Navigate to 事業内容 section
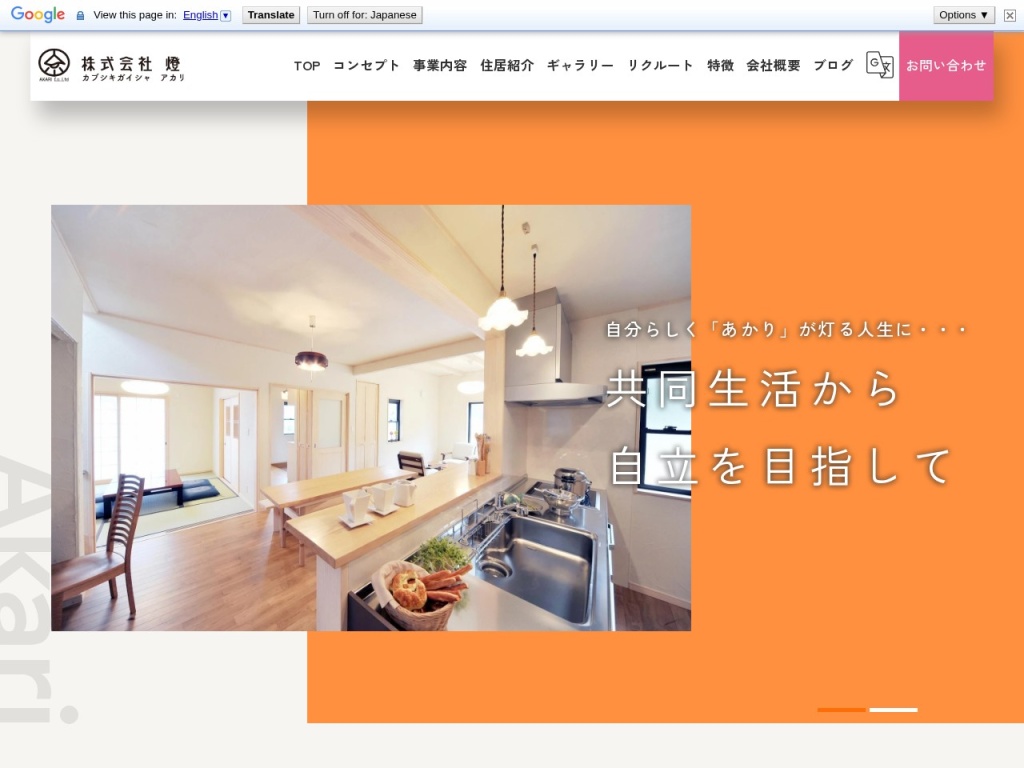 coord(440,66)
